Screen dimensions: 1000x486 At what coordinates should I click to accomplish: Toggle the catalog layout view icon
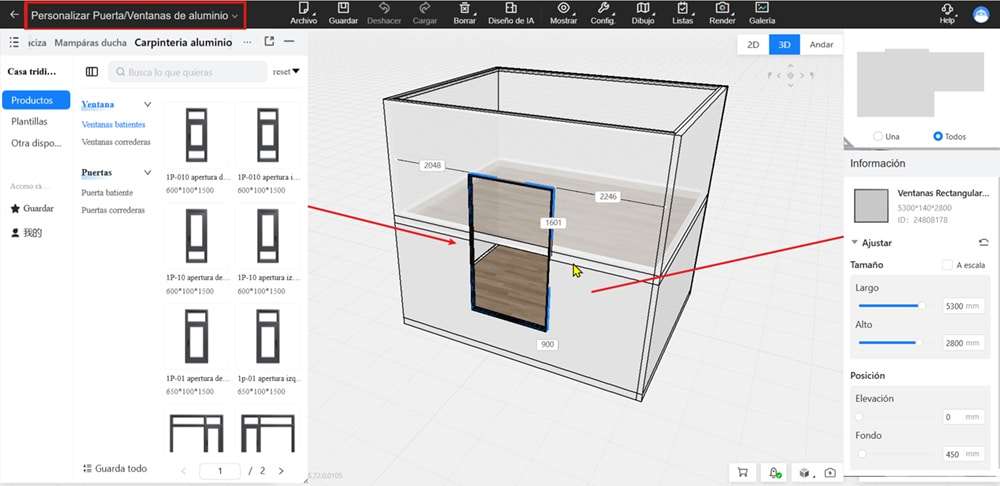click(92, 72)
